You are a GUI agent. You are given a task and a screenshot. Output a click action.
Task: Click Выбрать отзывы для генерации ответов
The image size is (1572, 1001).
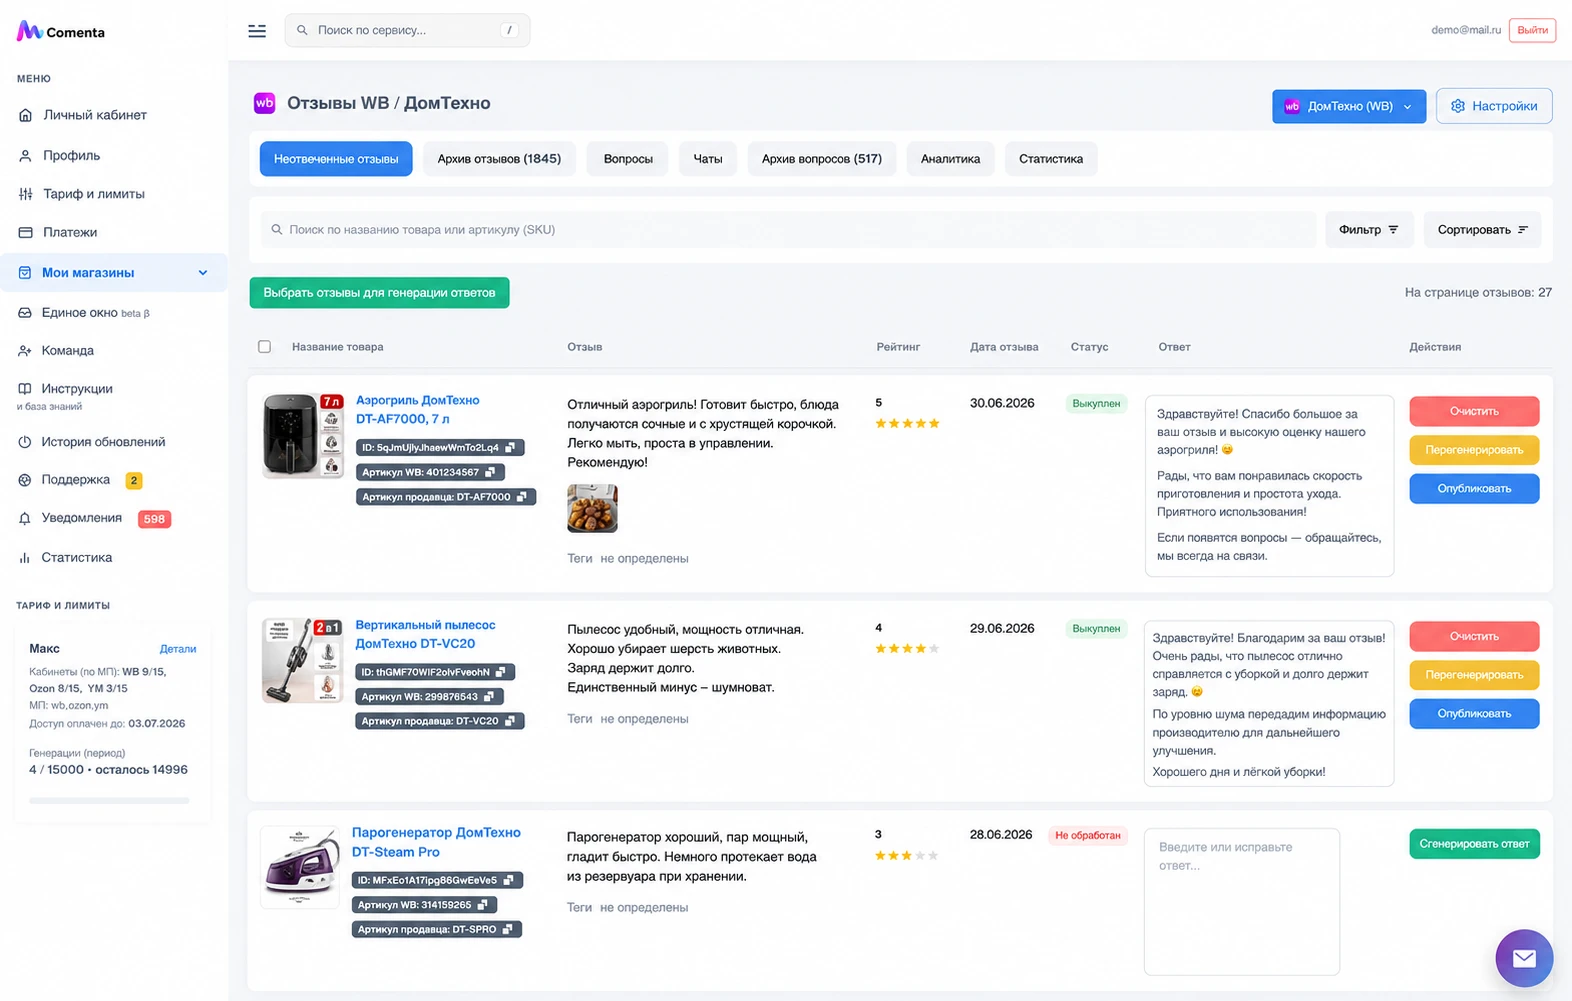click(379, 293)
